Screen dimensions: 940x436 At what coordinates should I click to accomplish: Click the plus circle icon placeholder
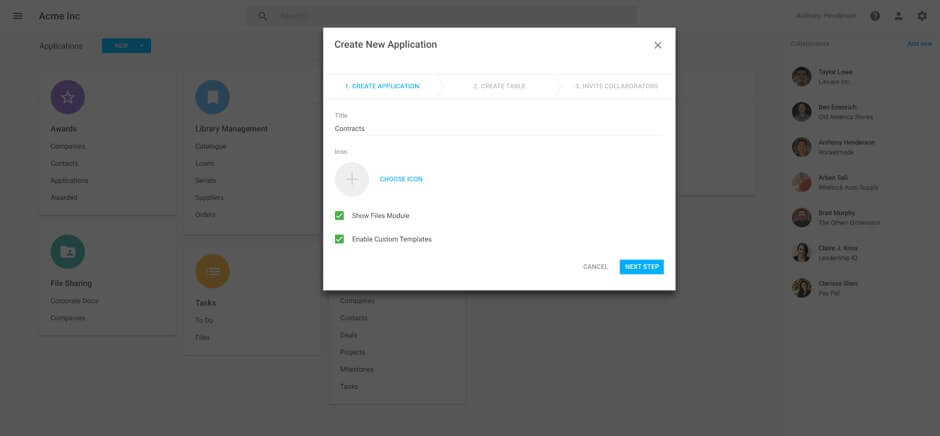tap(351, 179)
